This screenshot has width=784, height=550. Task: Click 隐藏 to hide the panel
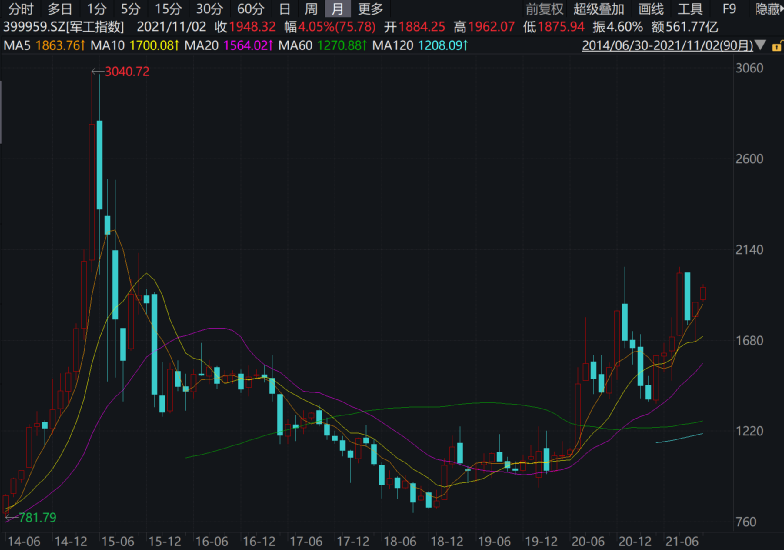[768, 9]
